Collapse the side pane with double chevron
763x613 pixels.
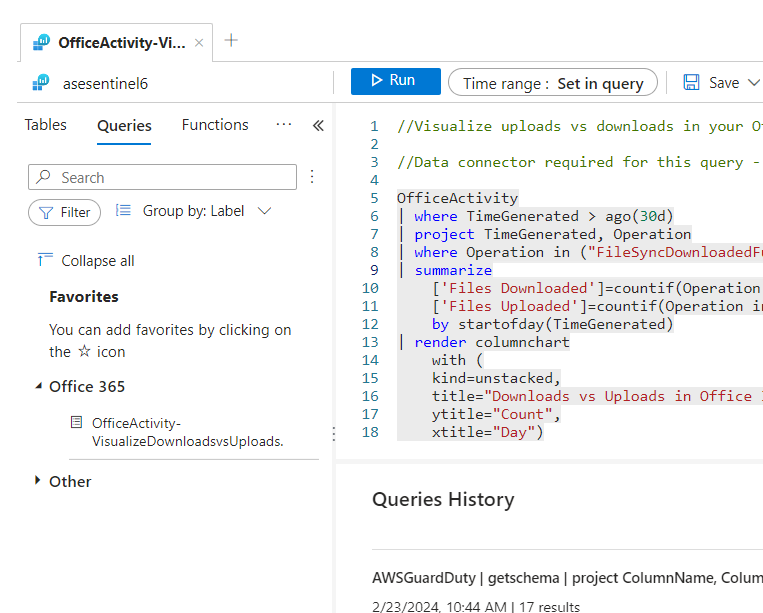[x=318, y=126]
